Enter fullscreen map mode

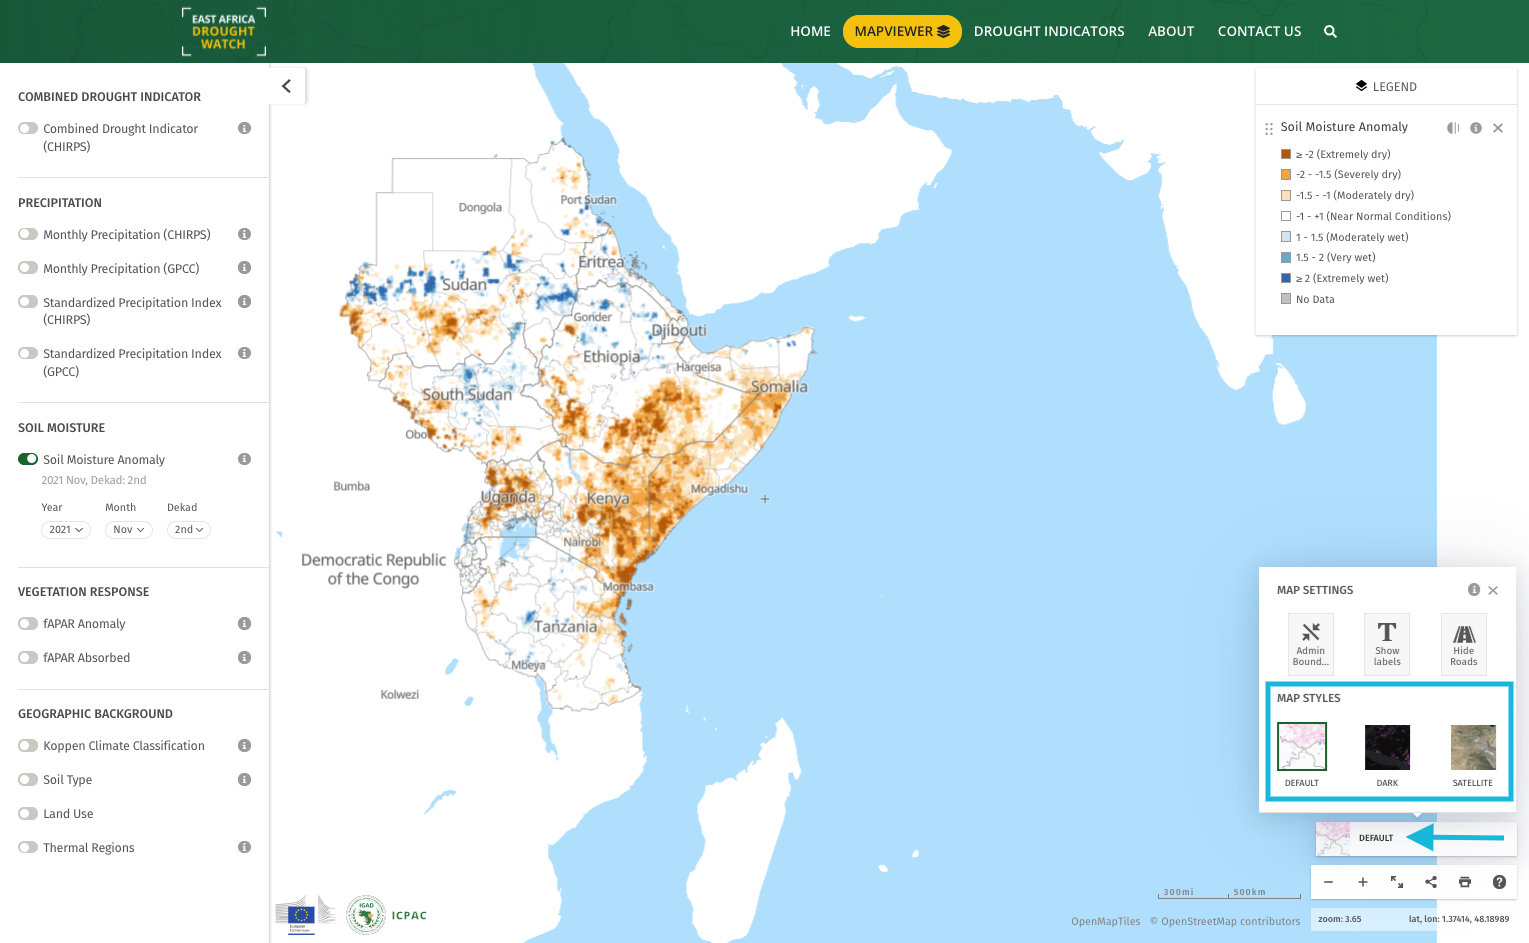[1397, 882]
